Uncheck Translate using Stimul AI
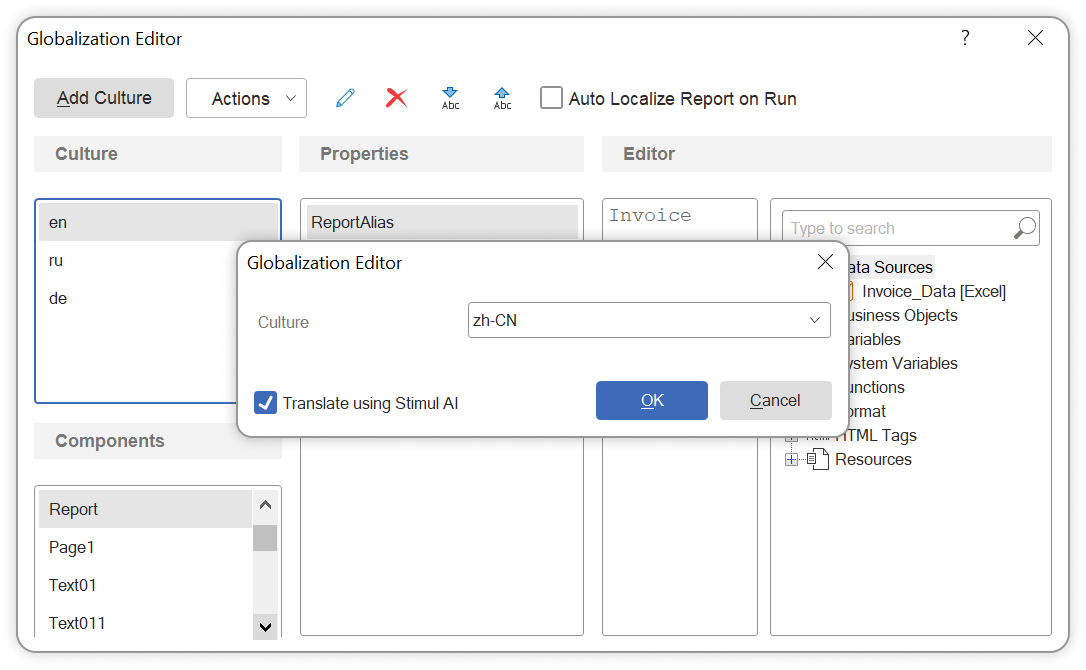This screenshot has width=1086, height=670. point(266,402)
